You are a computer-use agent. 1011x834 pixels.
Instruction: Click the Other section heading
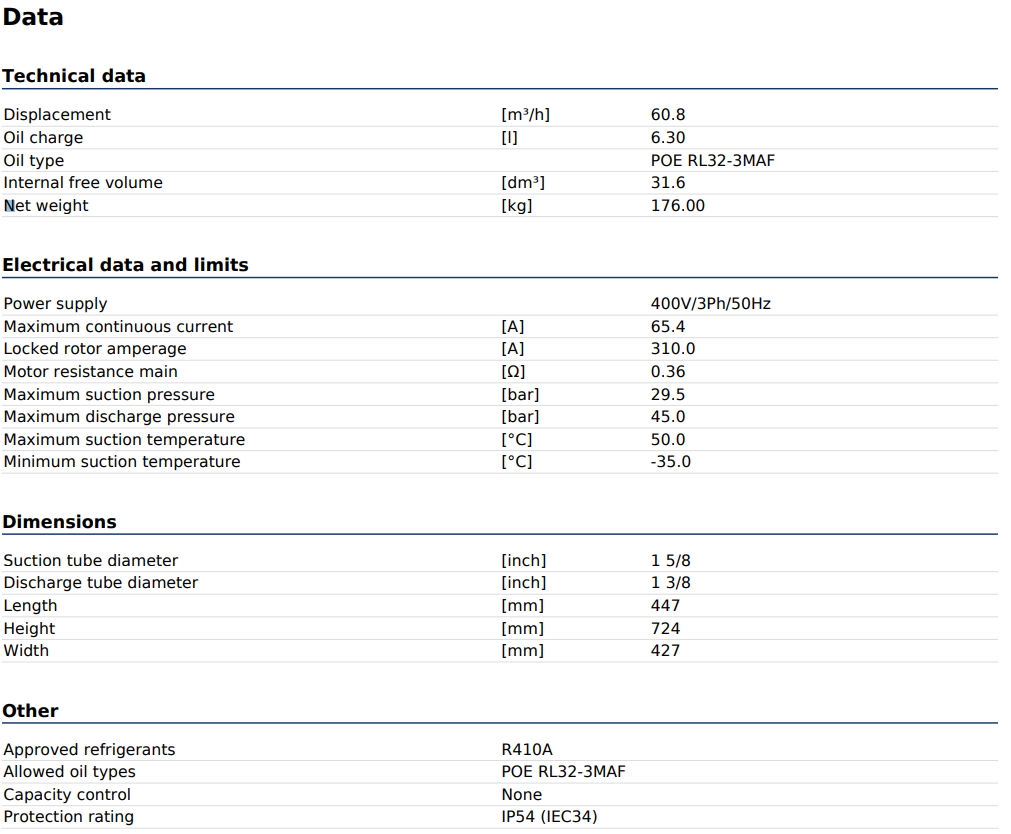pyautogui.click(x=30, y=711)
